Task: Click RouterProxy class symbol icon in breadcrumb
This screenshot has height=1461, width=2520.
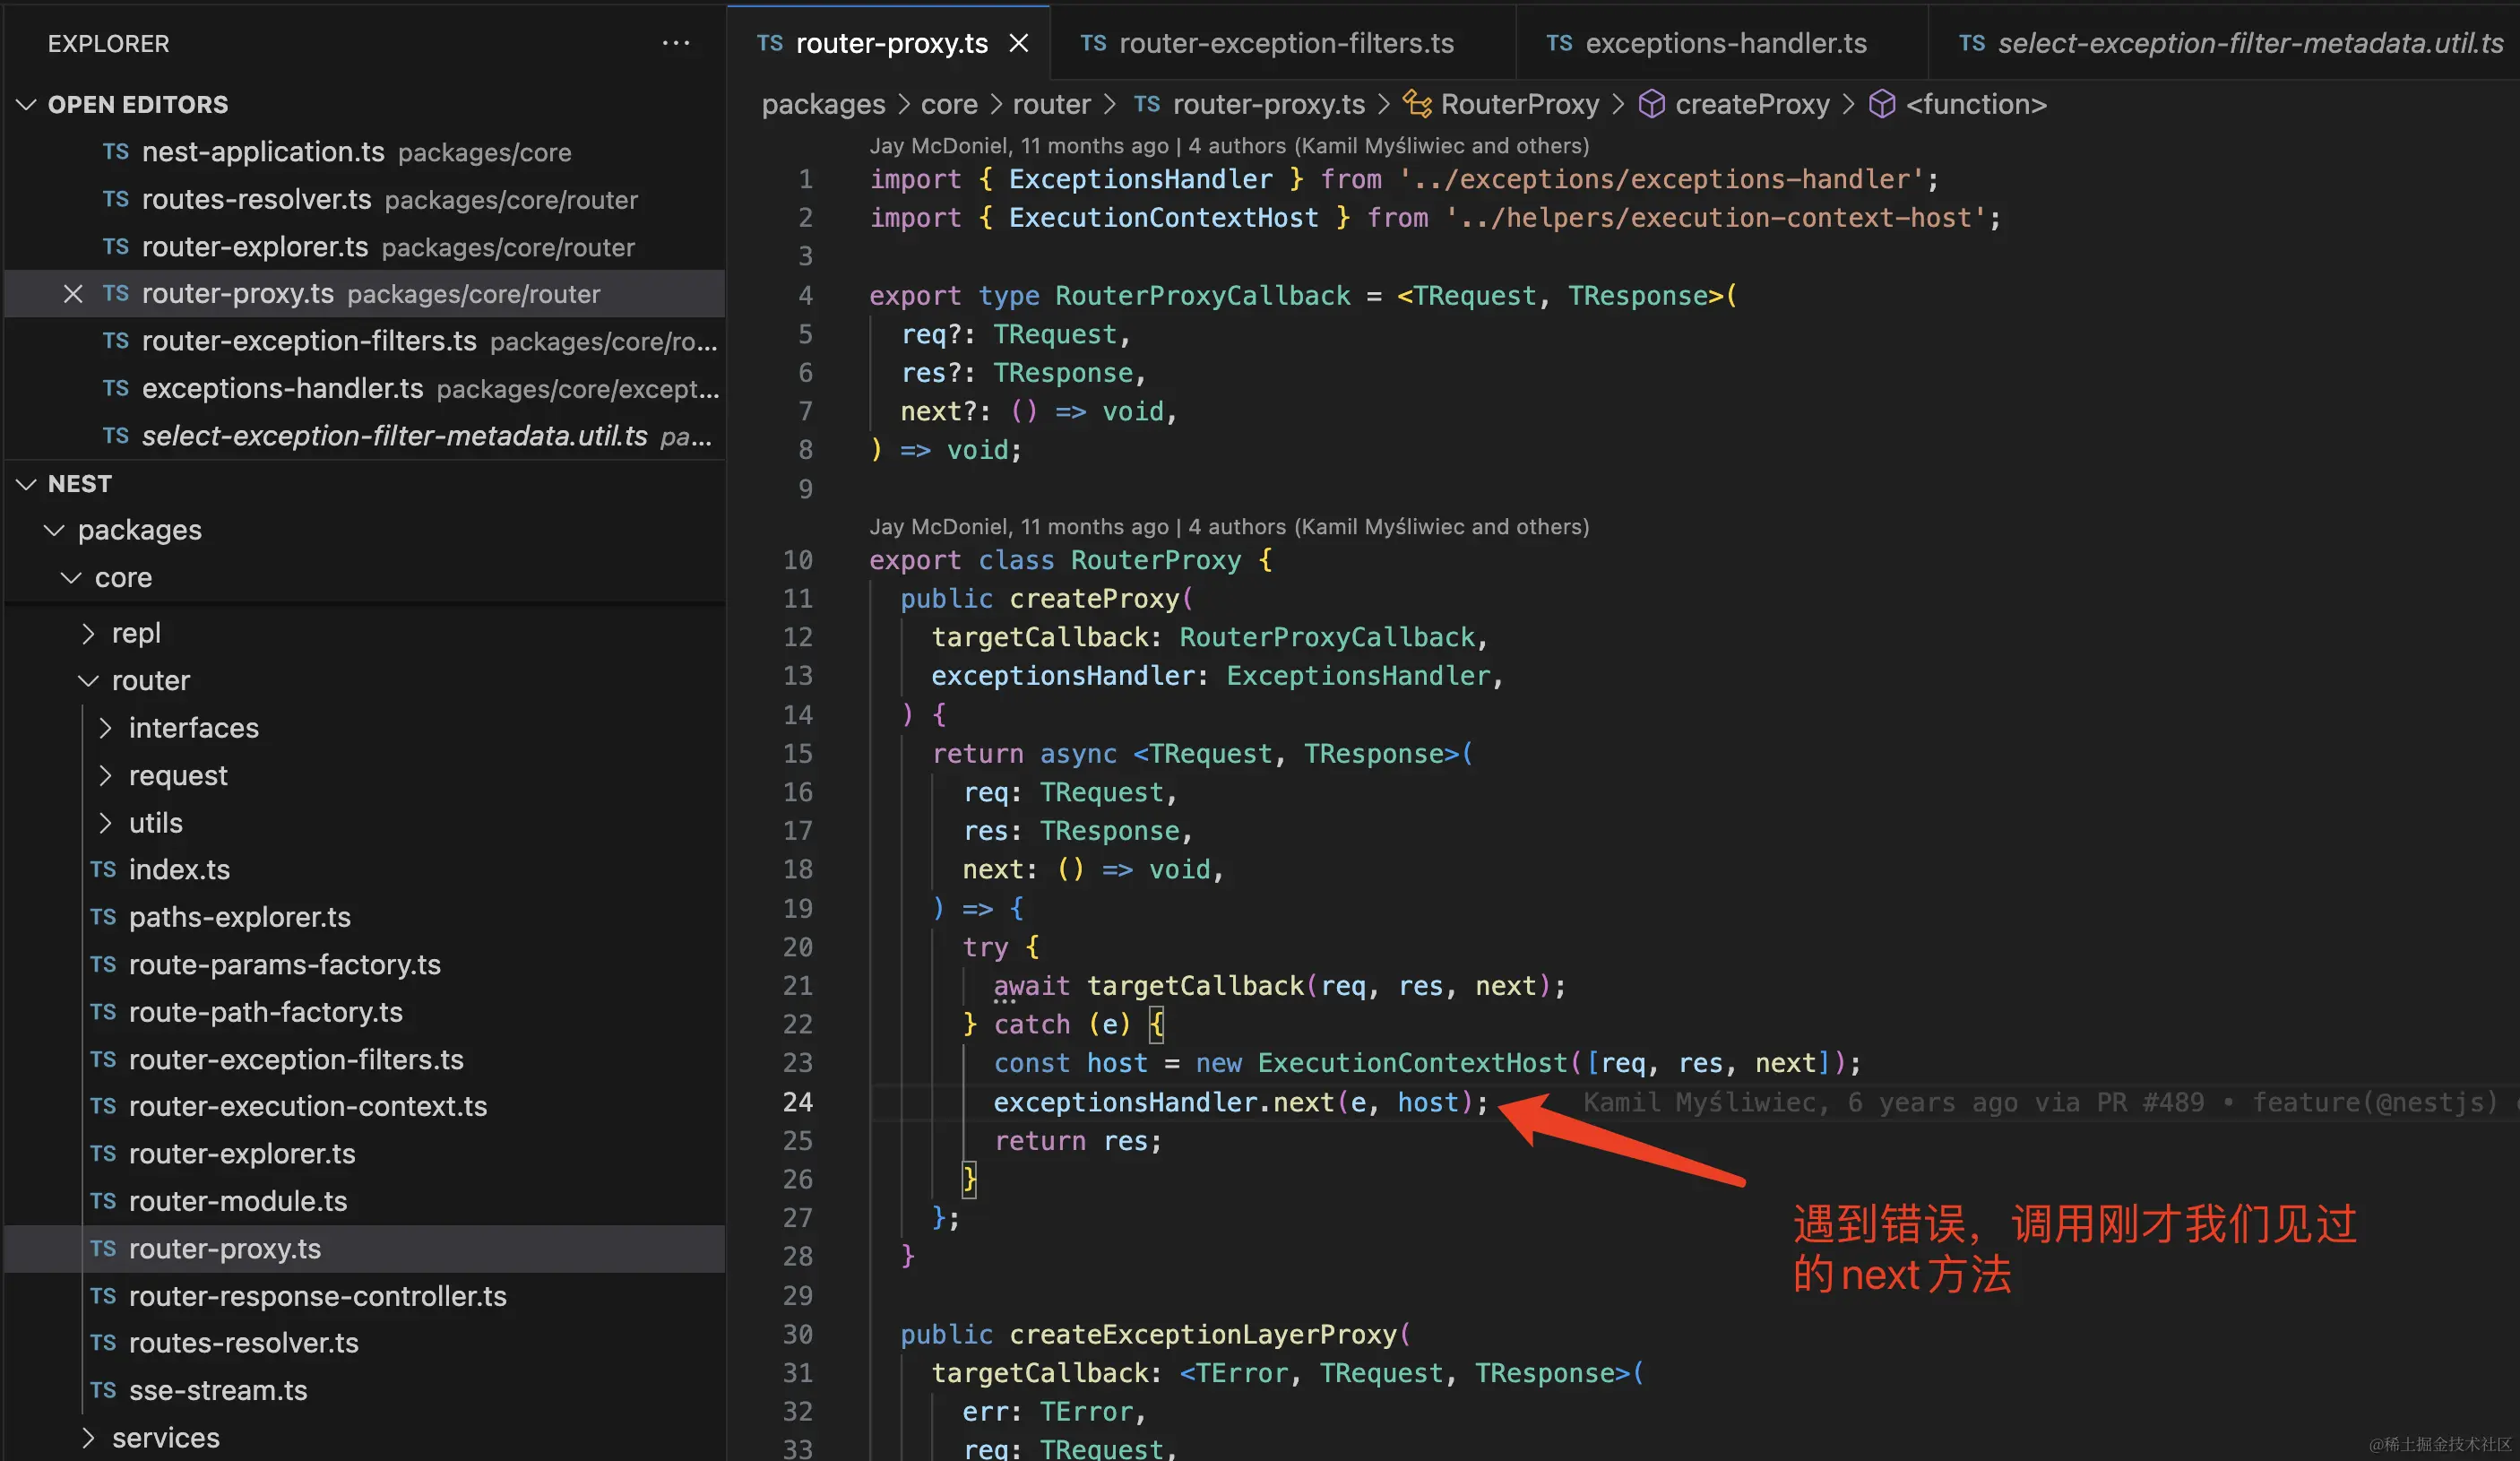Action: (x=1417, y=104)
